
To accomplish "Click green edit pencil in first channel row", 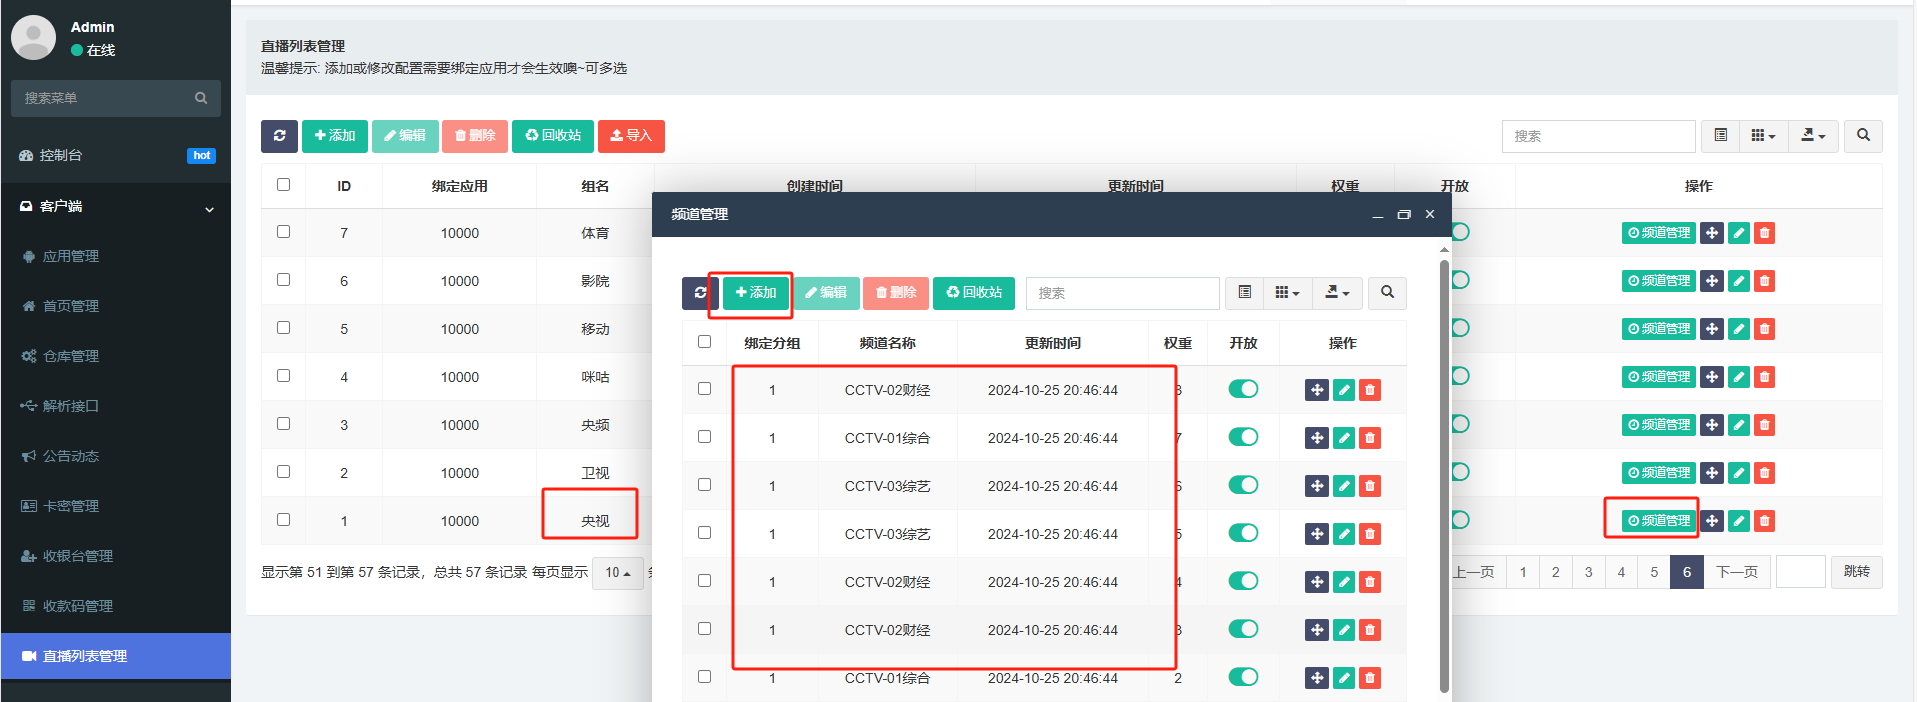I will [x=1343, y=390].
